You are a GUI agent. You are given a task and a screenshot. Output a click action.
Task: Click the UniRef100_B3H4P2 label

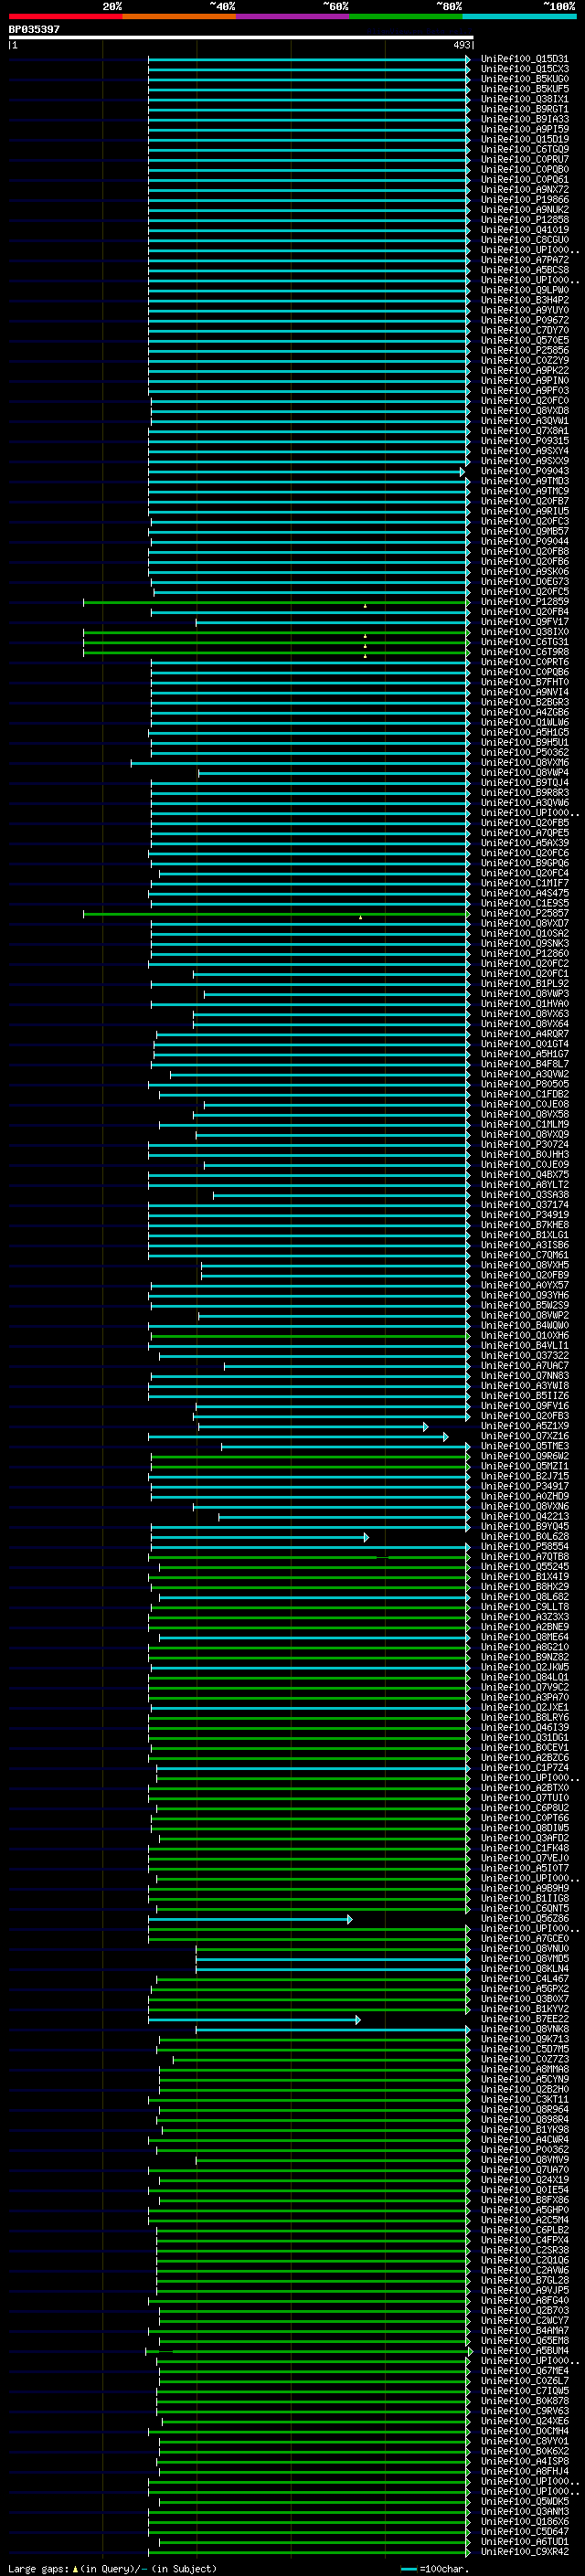click(524, 300)
